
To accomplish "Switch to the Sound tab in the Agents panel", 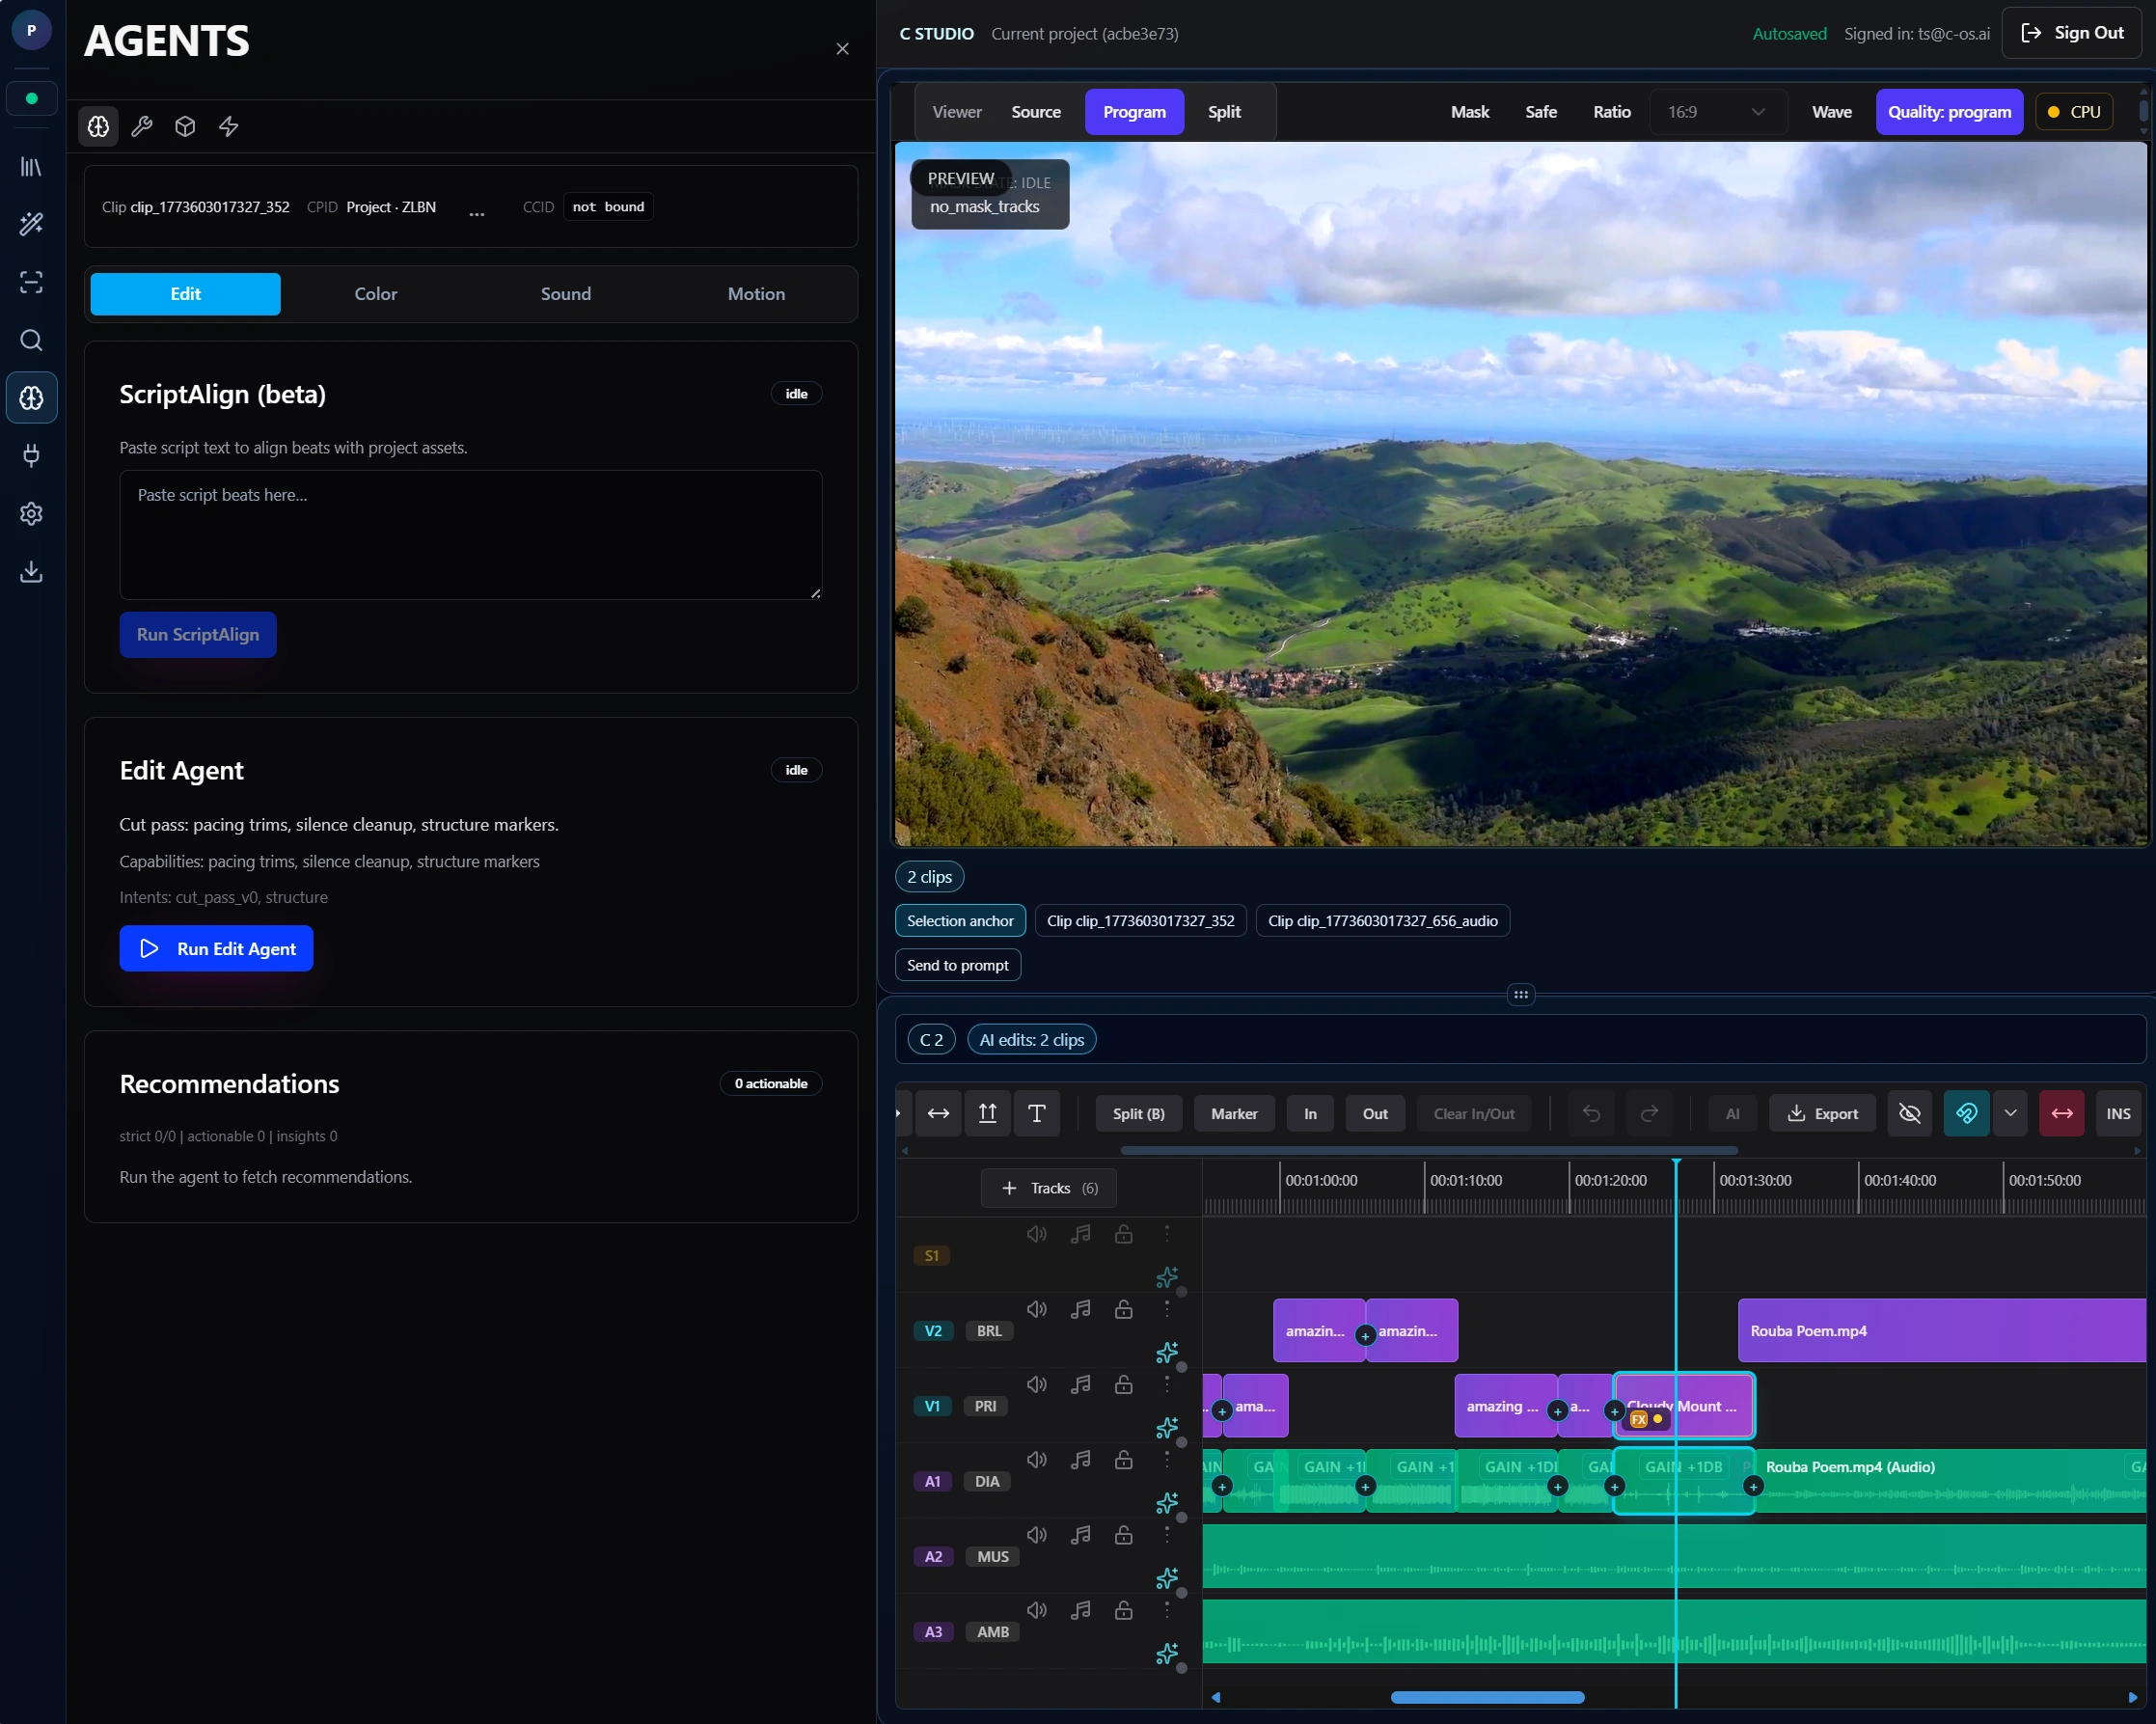I will [x=565, y=294].
